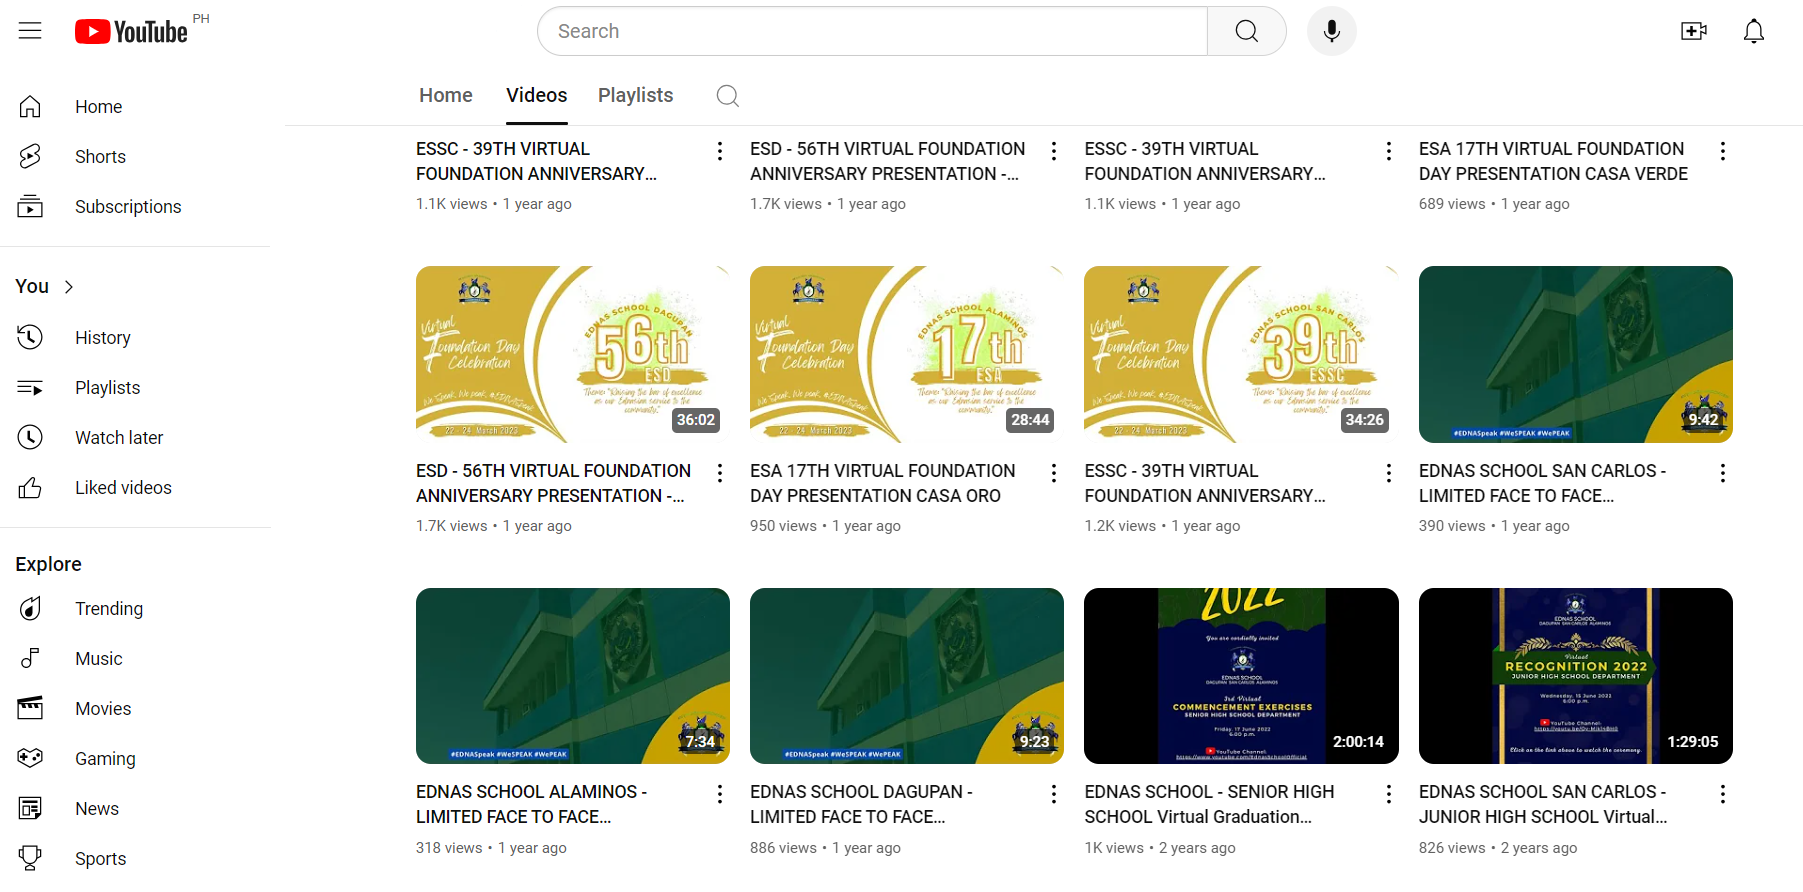
Task: Open options menu for ESSC 39th video with 1.2K views
Action: click(1388, 473)
